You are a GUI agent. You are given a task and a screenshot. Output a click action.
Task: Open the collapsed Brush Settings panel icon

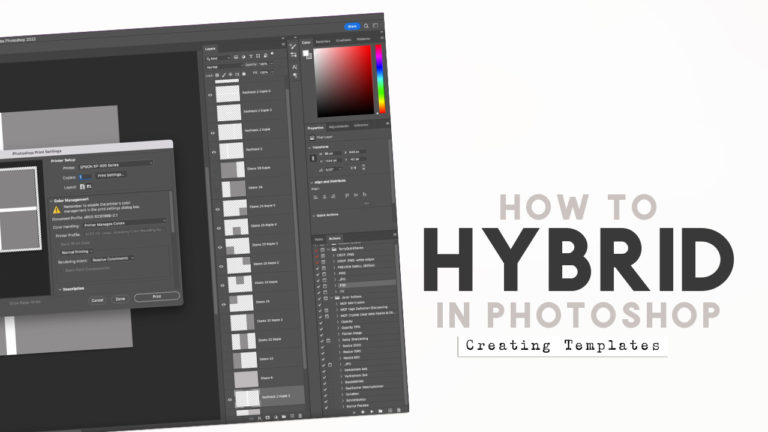(293, 55)
